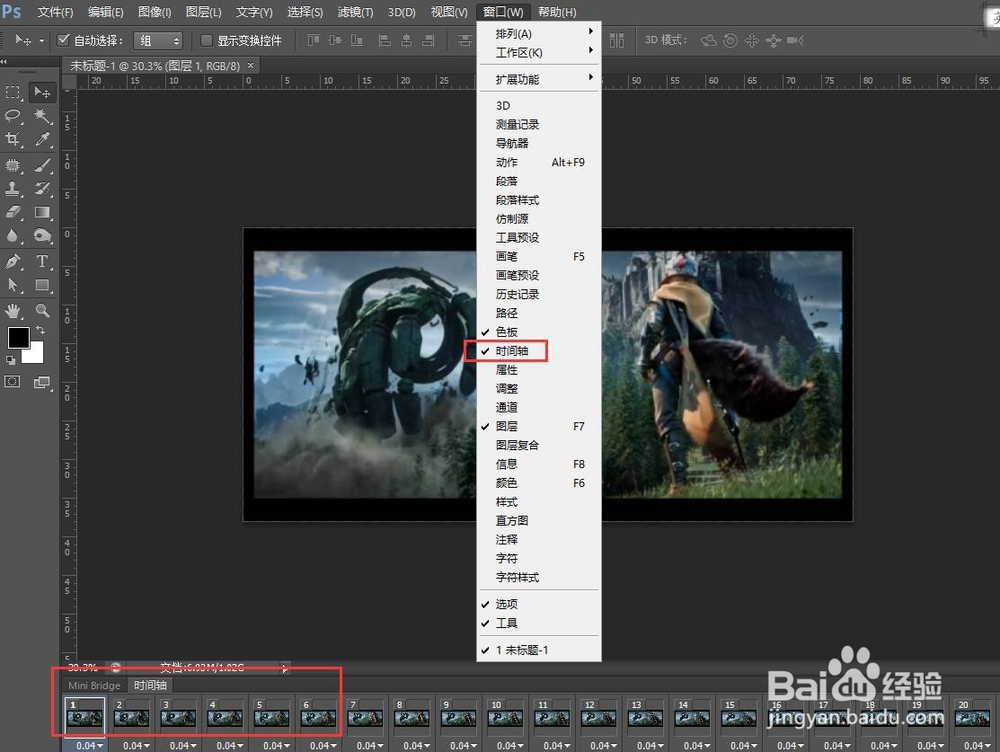Swap foreground and background colors
The width and height of the screenshot is (1000, 752).
pyautogui.click(x=40, y=329)
